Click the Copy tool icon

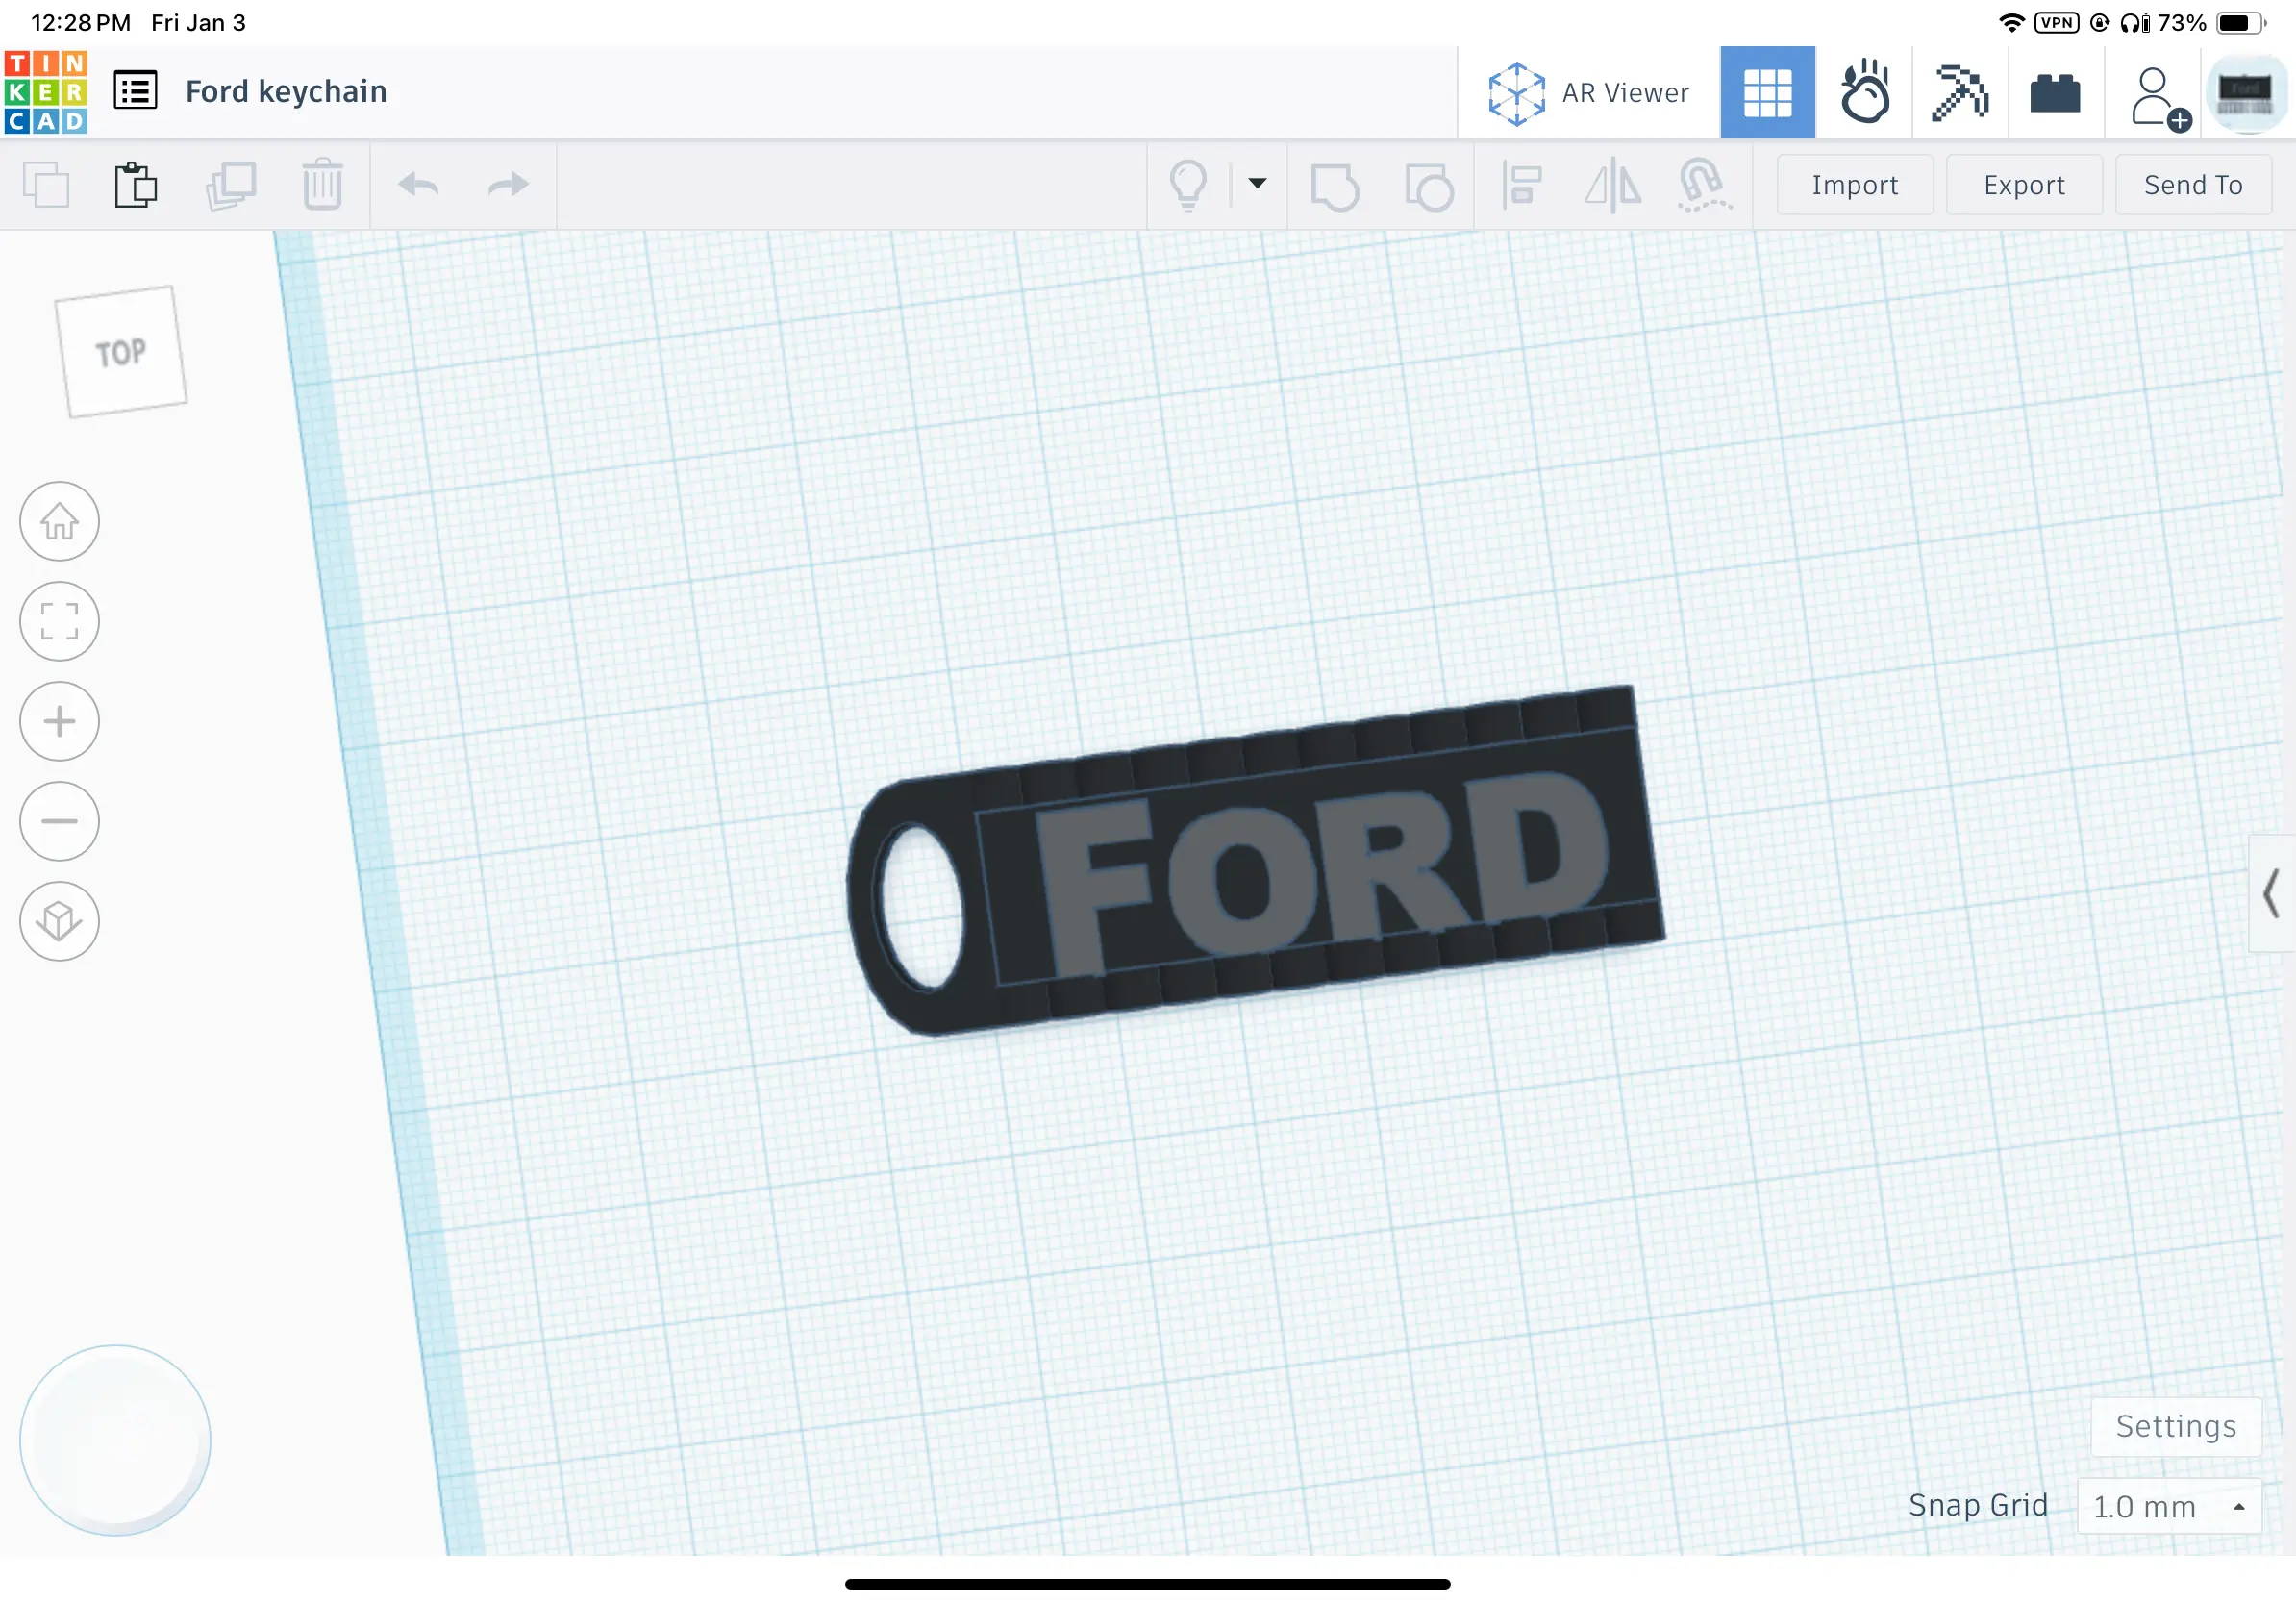[46, 185]
